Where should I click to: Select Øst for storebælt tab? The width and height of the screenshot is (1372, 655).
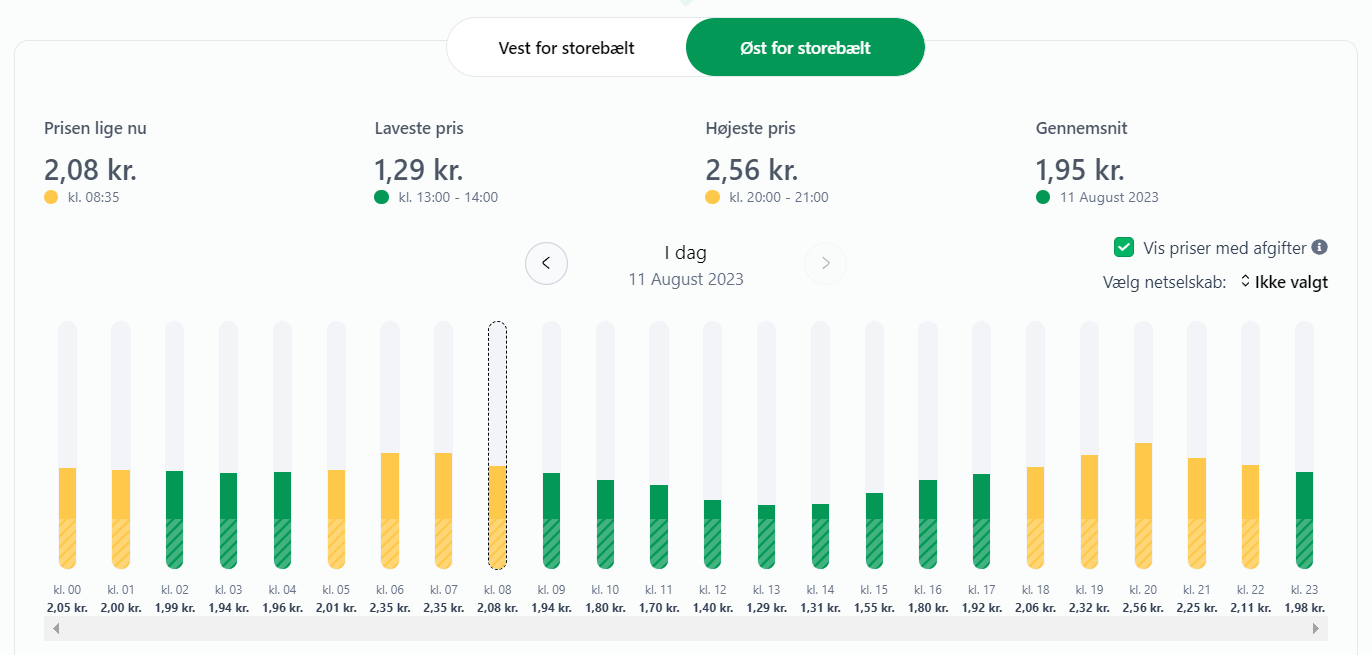(x=805, y=48)
